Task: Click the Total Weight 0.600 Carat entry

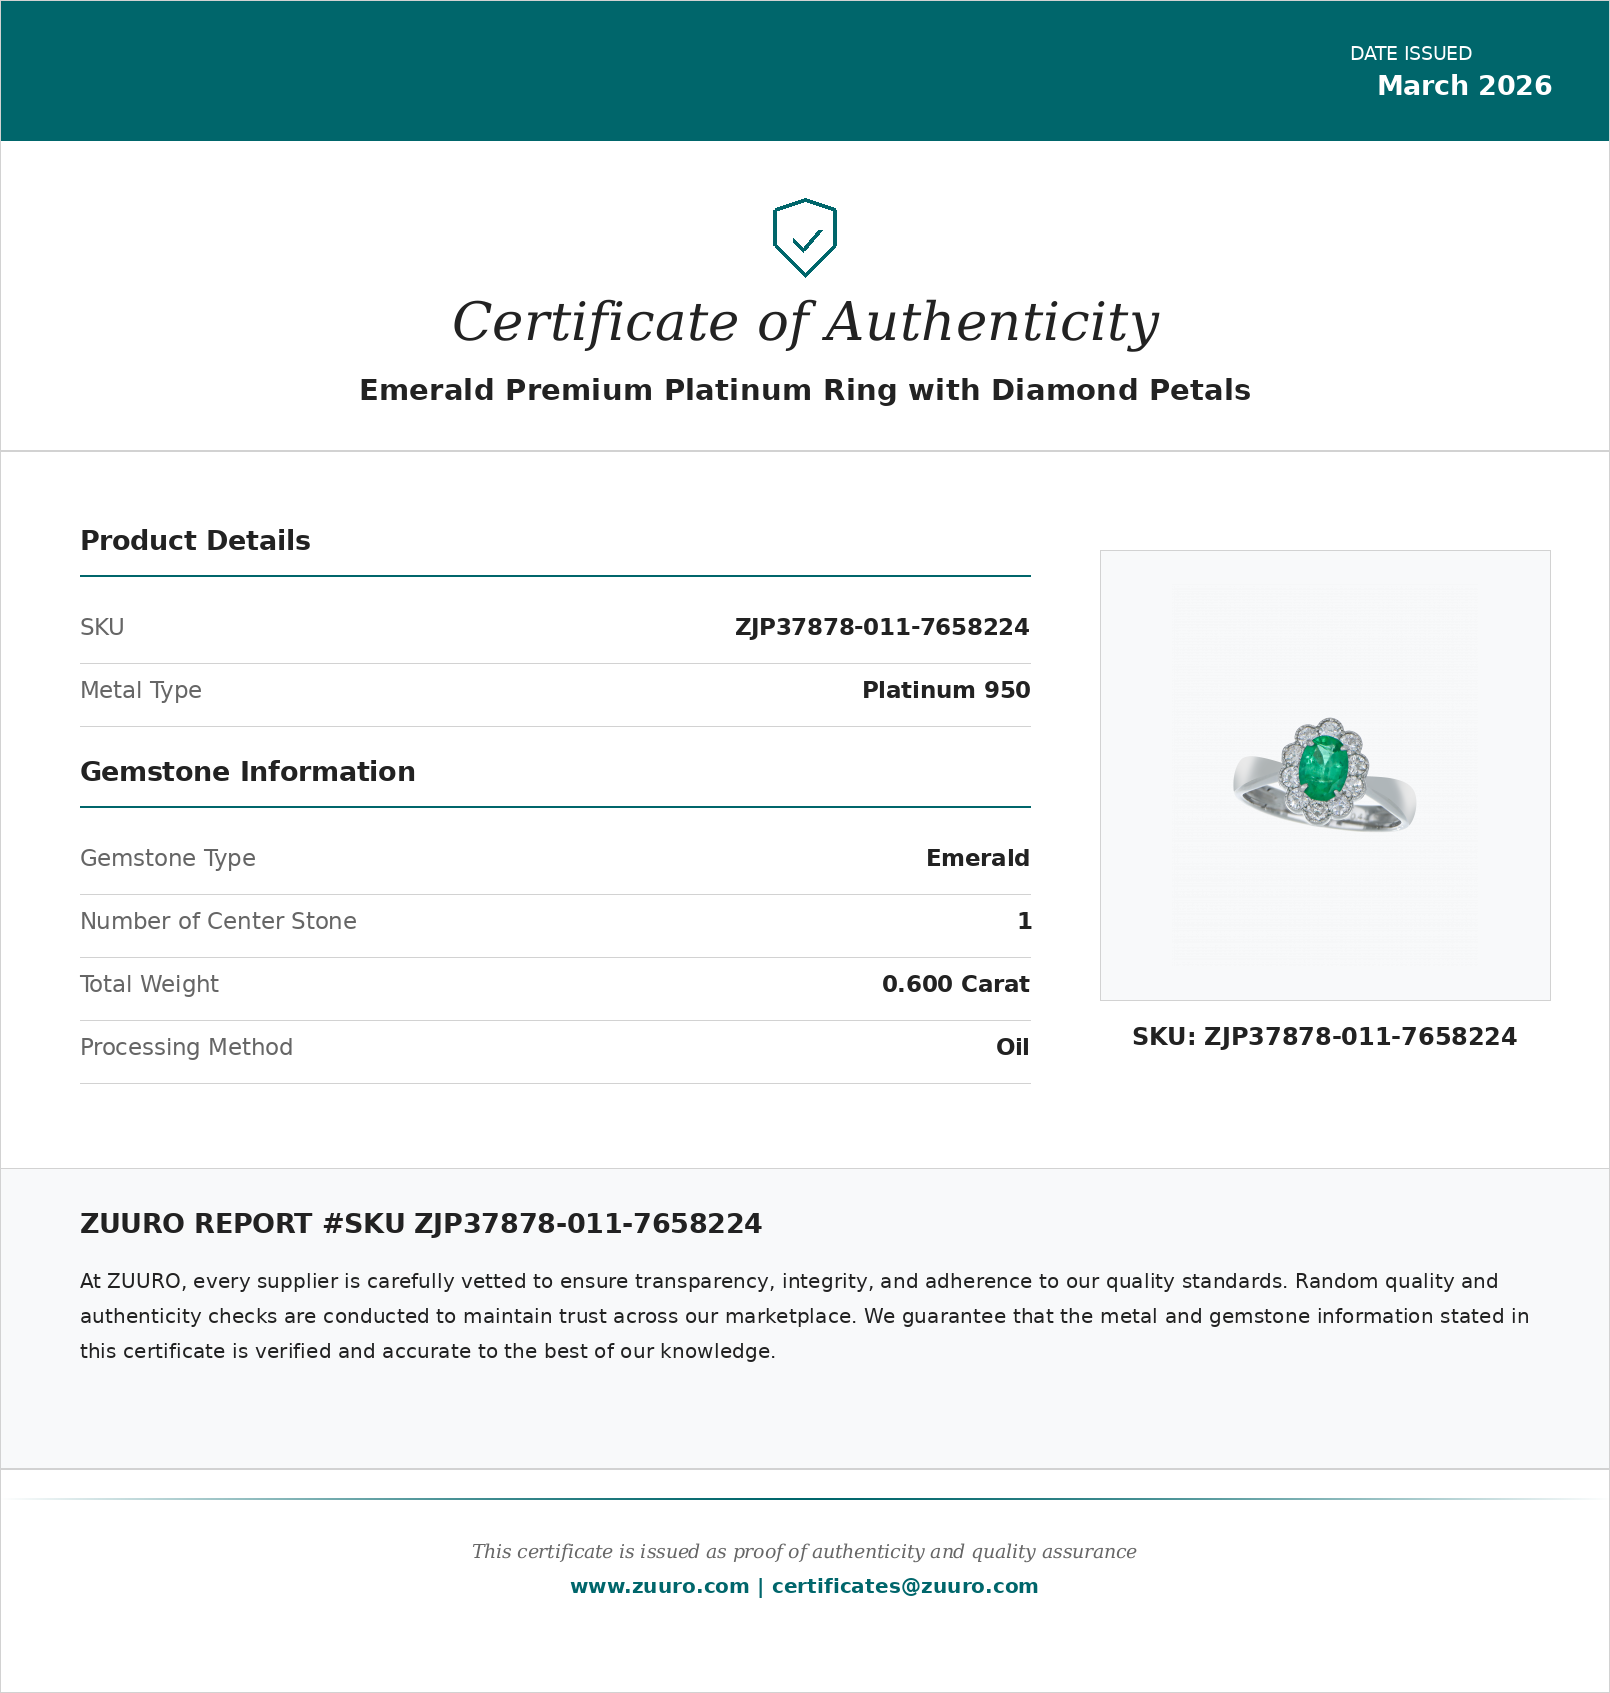Action: [x=555, y=984]
